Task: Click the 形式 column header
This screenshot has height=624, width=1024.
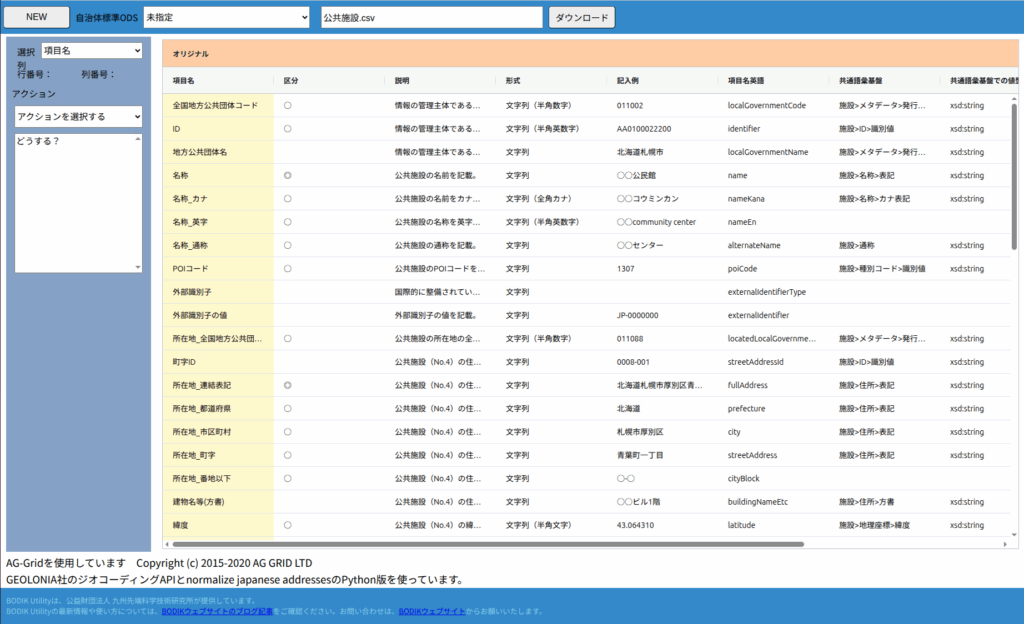Action: (x=513, y=80)
